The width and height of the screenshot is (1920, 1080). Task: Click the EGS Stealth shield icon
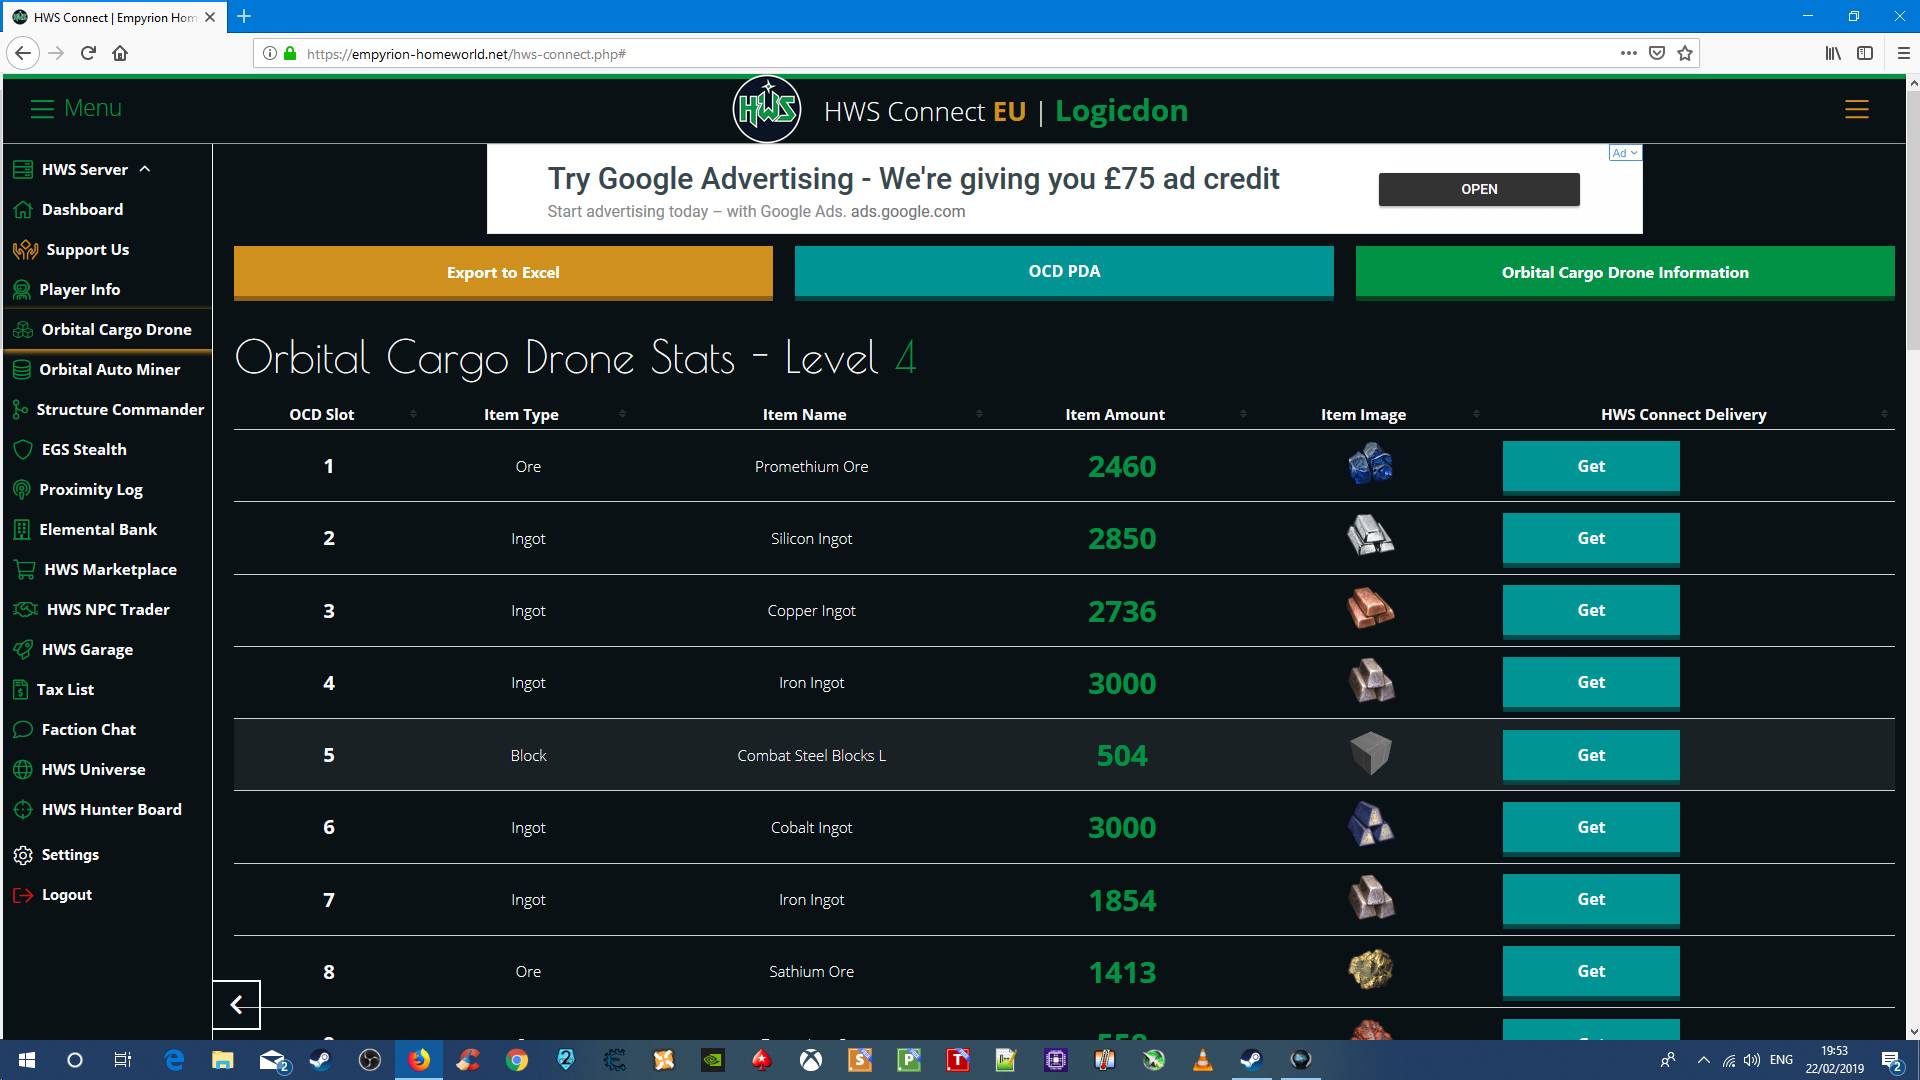(x=23, y=450)
